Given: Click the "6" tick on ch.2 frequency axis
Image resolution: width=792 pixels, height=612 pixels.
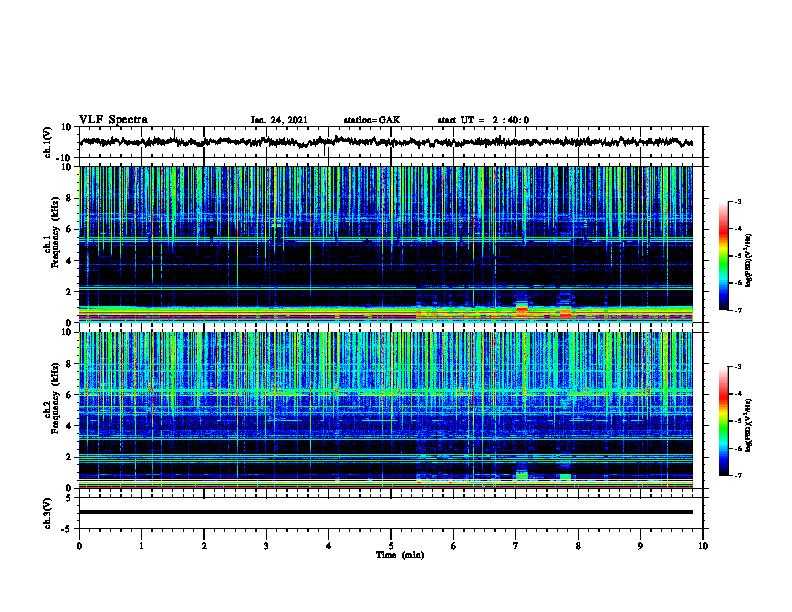Looking at the screenshot, I should click(x=69, y=395).
